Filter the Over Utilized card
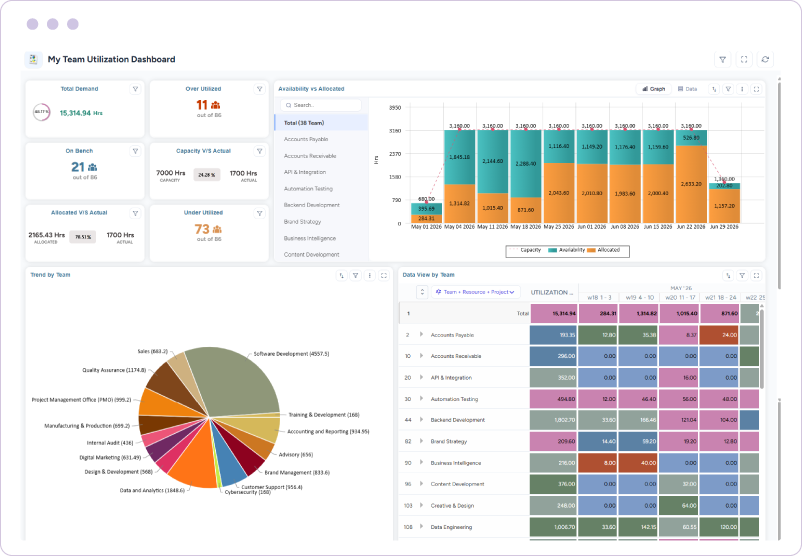Viewport: 802px width, 556px height. click(x=260, y=89)
